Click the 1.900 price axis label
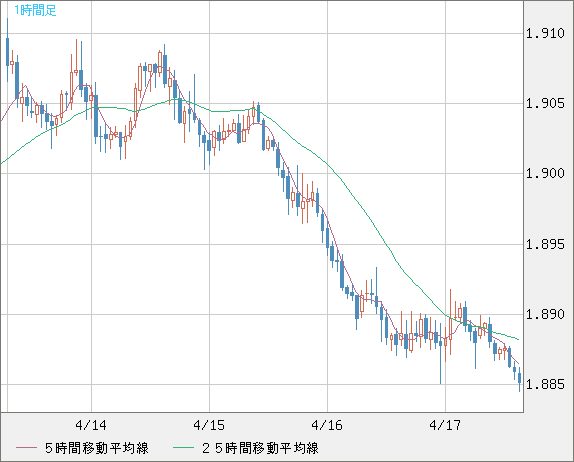 545,173
